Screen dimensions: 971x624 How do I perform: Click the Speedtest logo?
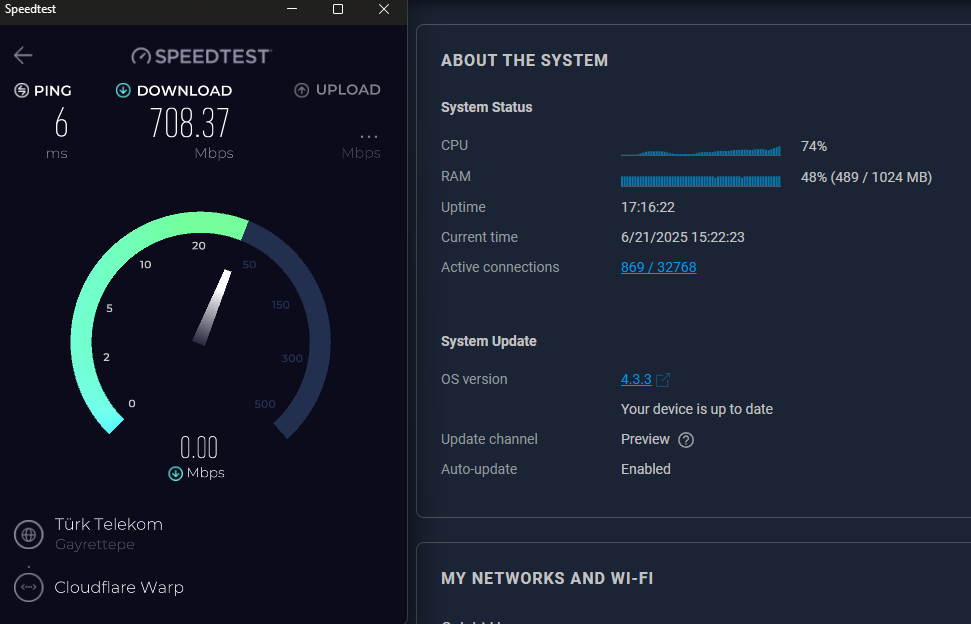coord(200,55)
